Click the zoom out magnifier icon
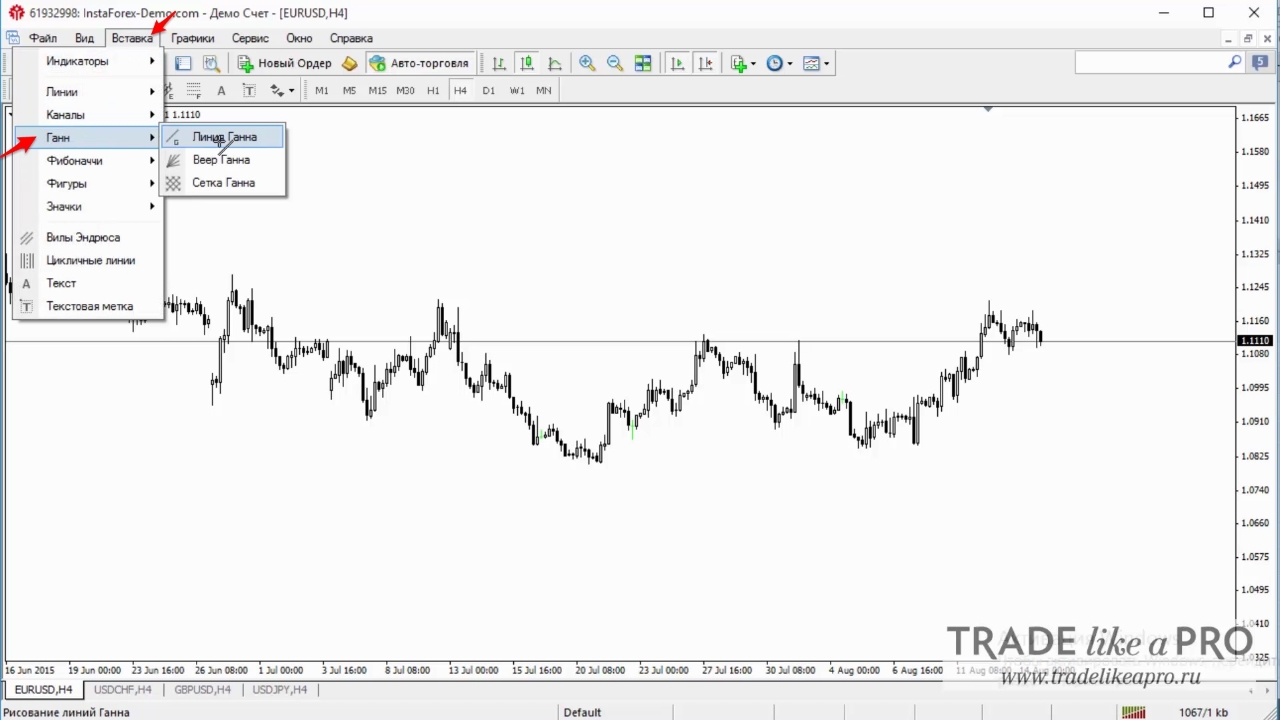1280x720 pixels. [615, 63]
